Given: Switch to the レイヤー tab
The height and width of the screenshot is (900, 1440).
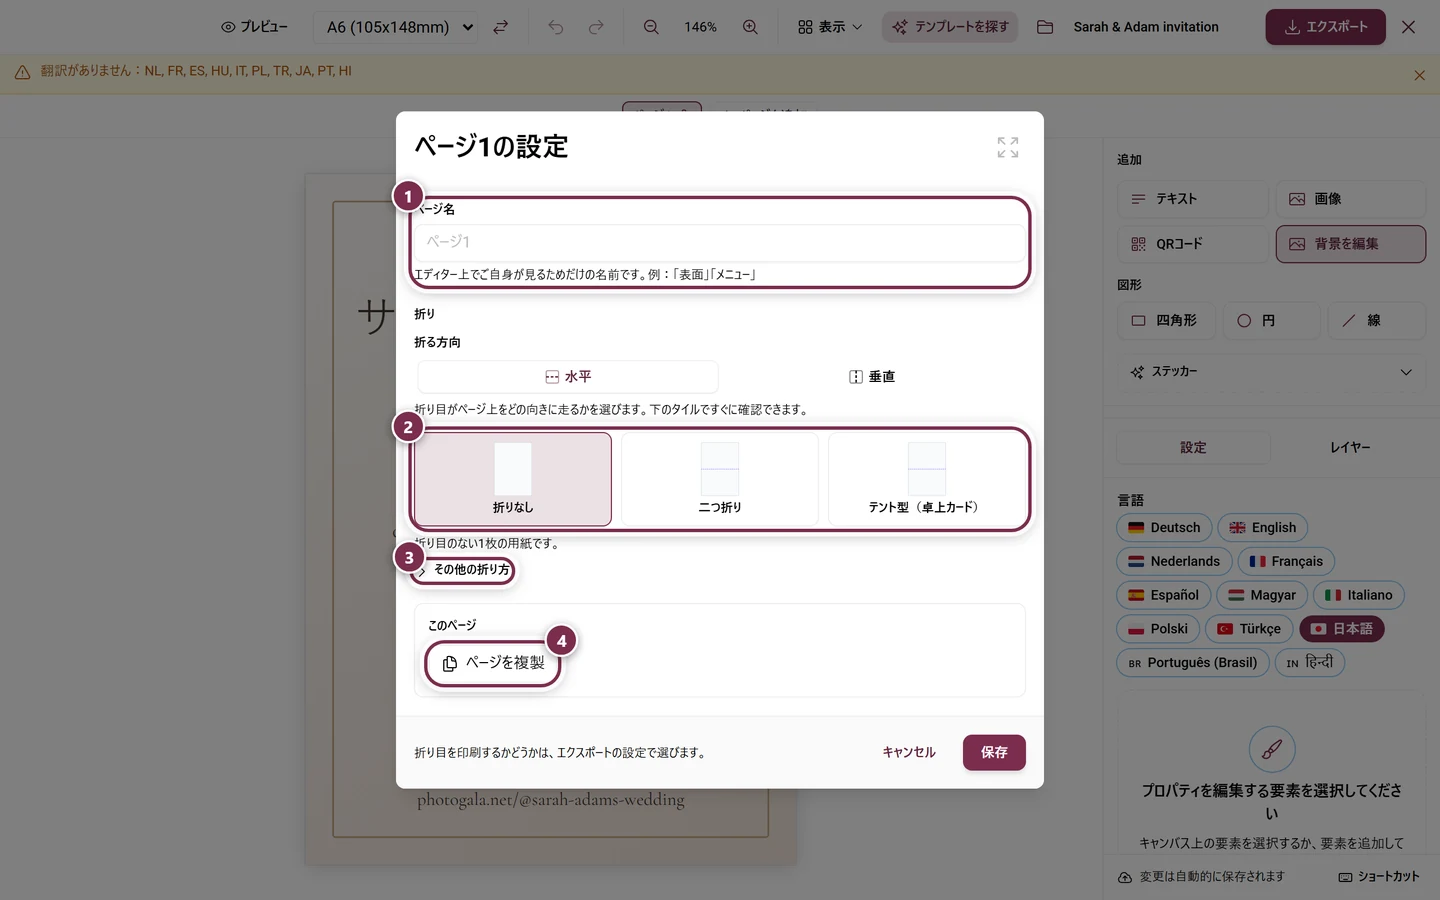Looking at the screenshot, I should (x=1350, y=448).
